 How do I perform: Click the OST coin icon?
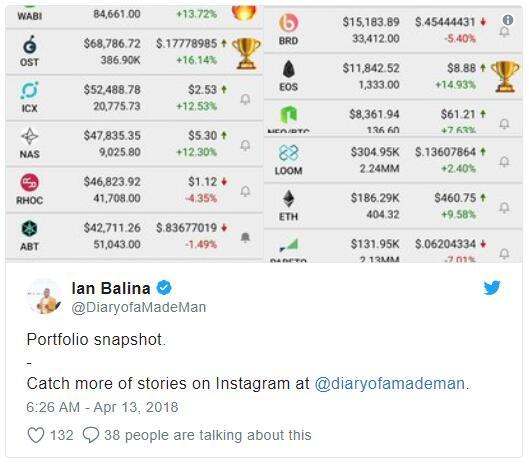coord(30,45)
